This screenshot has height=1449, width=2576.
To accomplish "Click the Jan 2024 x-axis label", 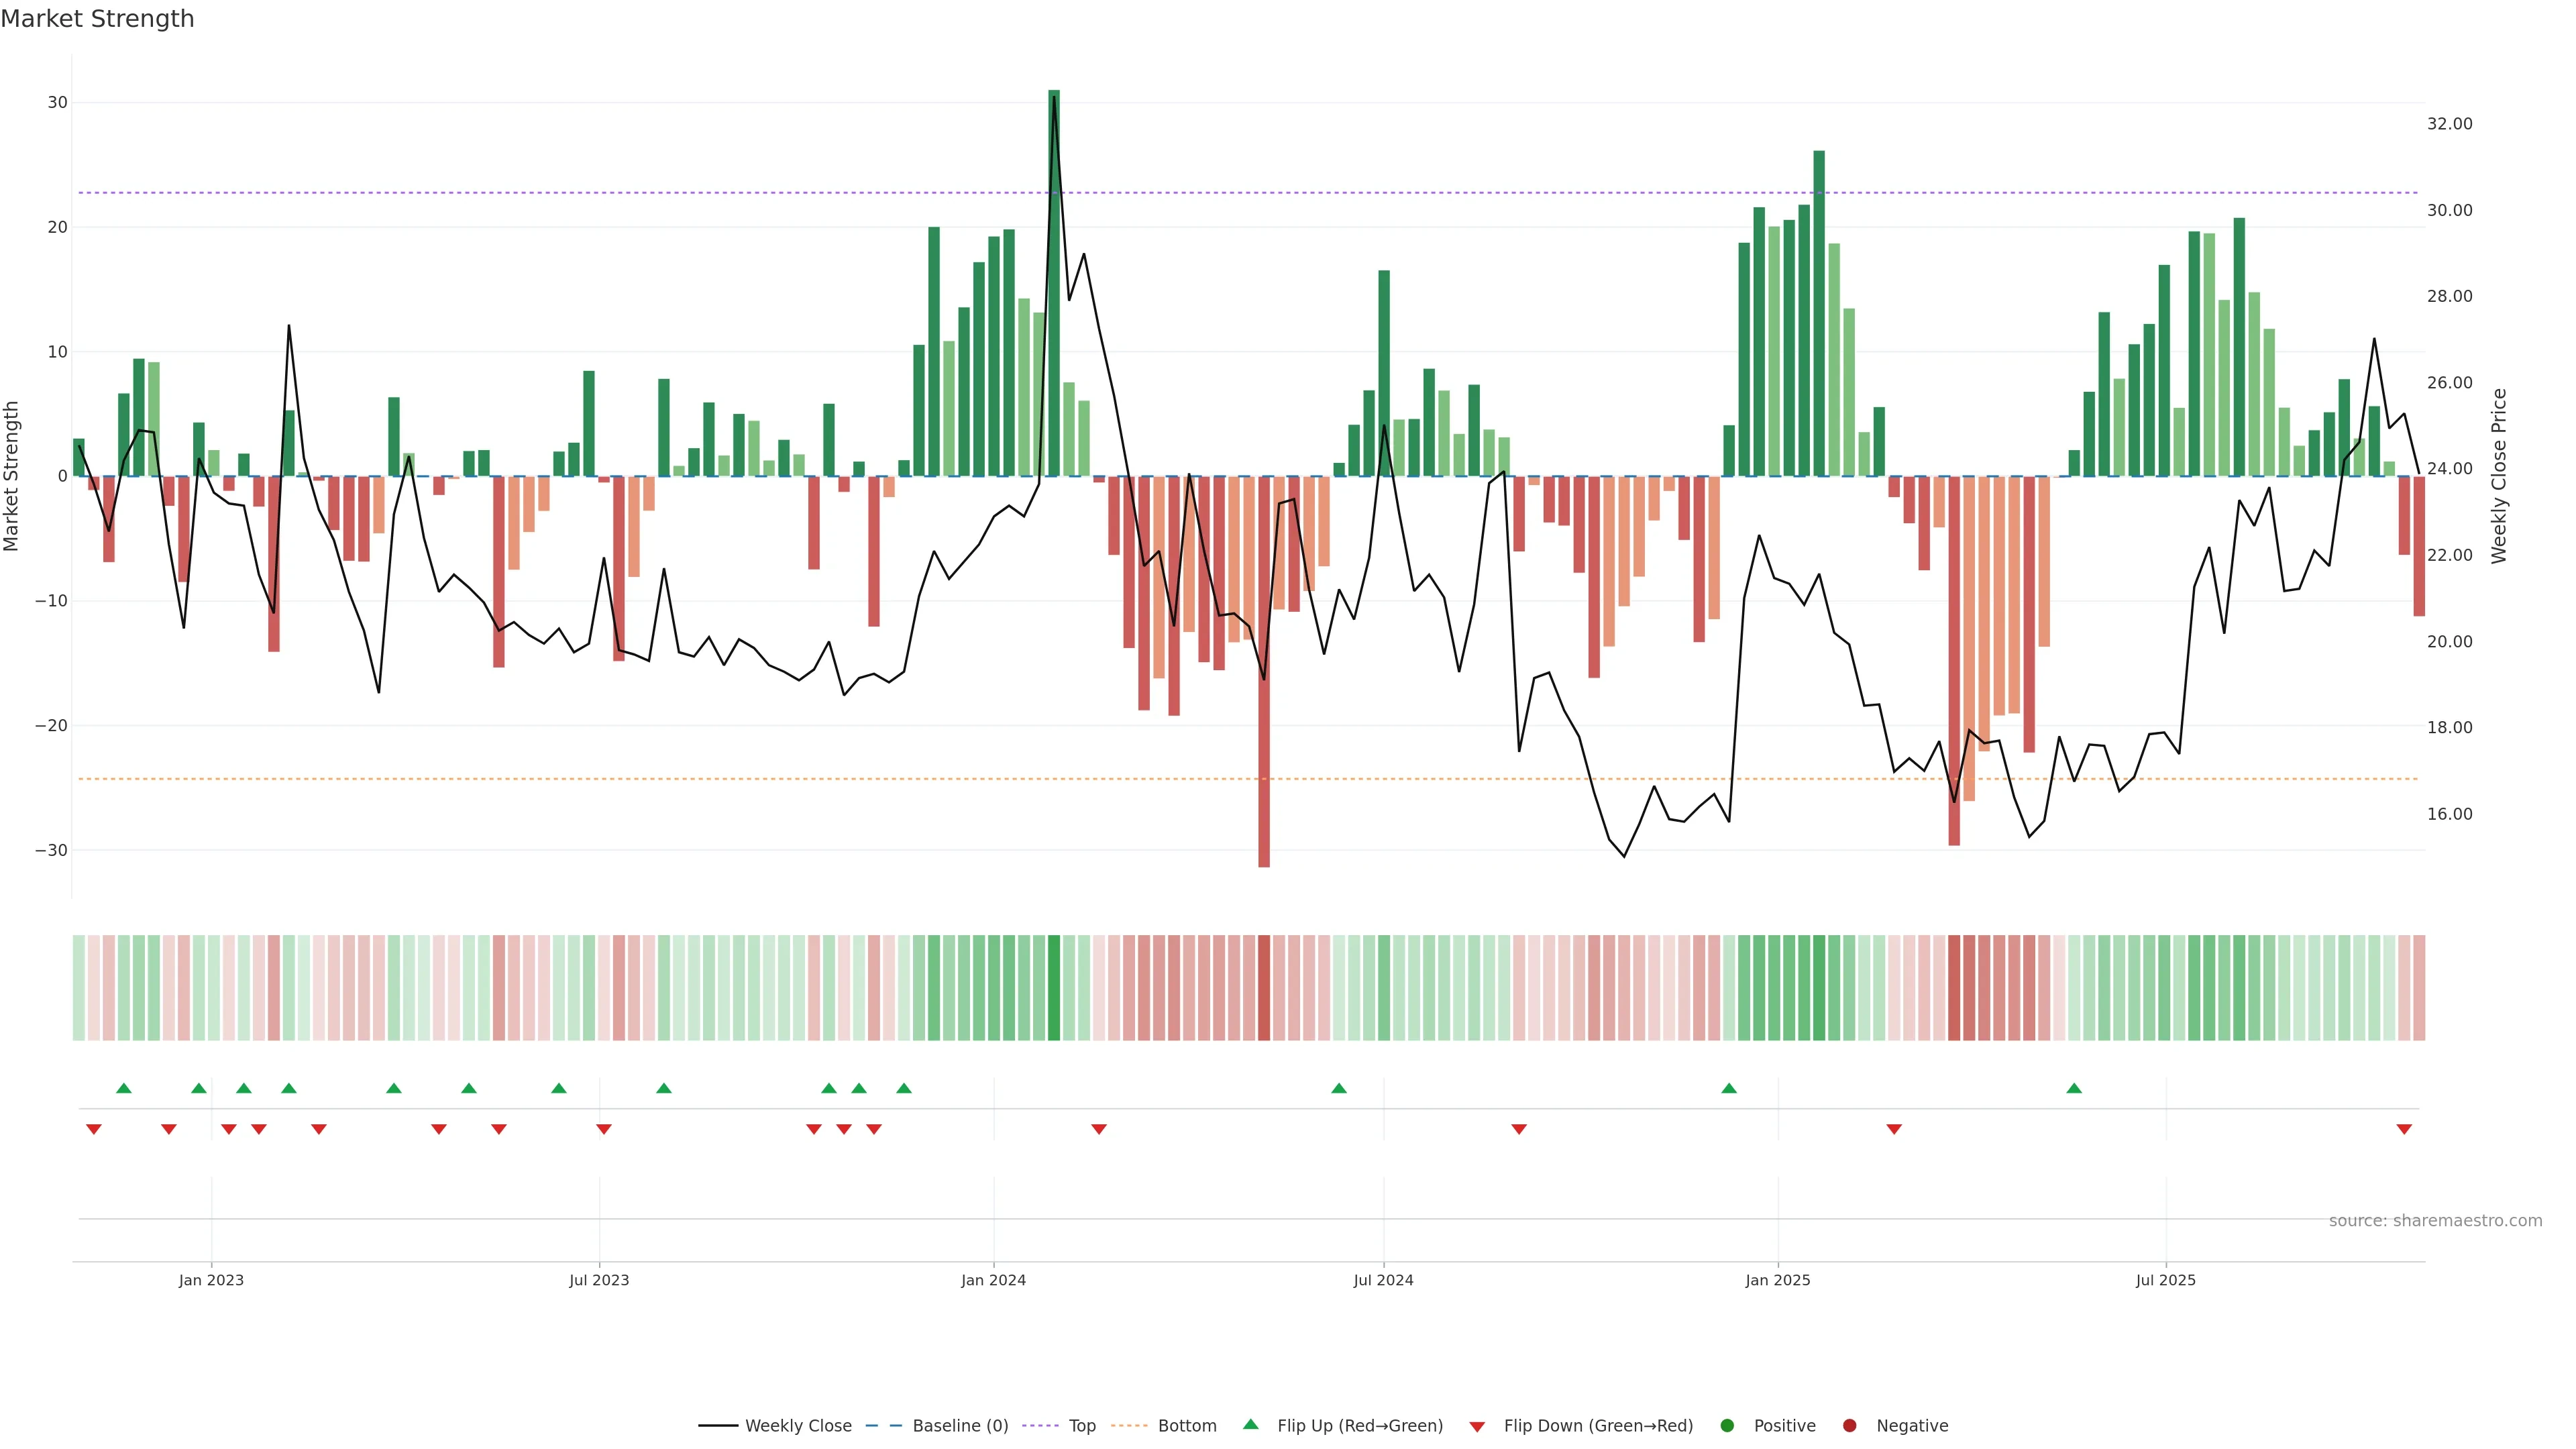I will (993, 1280).
